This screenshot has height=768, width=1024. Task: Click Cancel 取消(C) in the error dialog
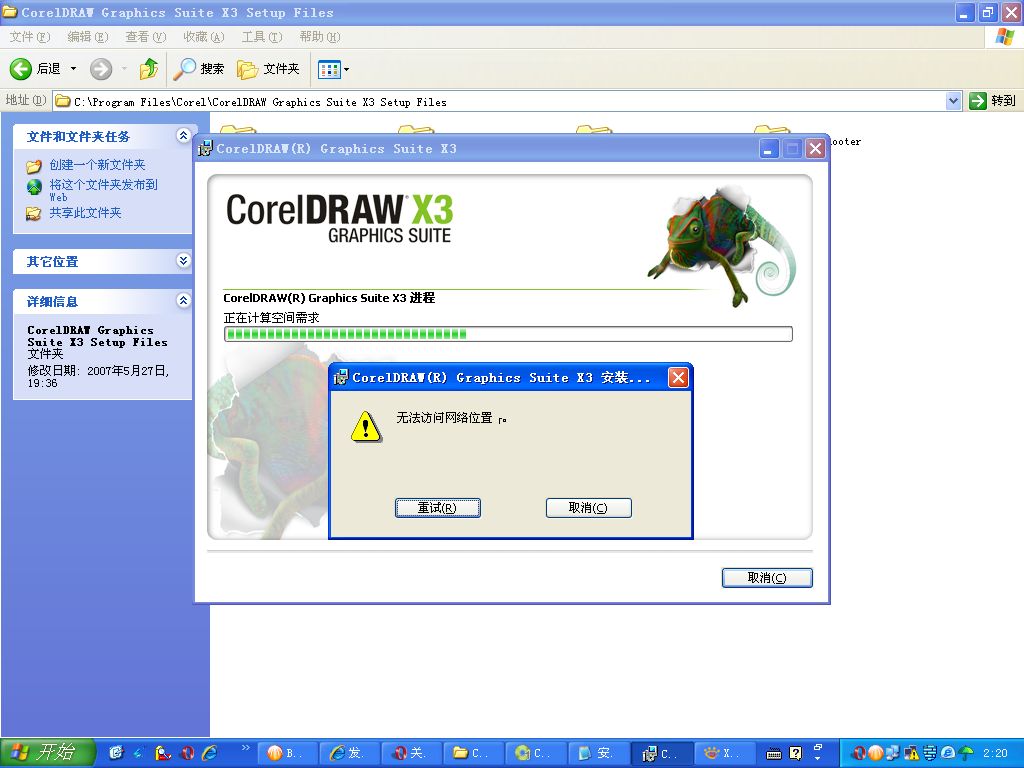pos(588,507)
